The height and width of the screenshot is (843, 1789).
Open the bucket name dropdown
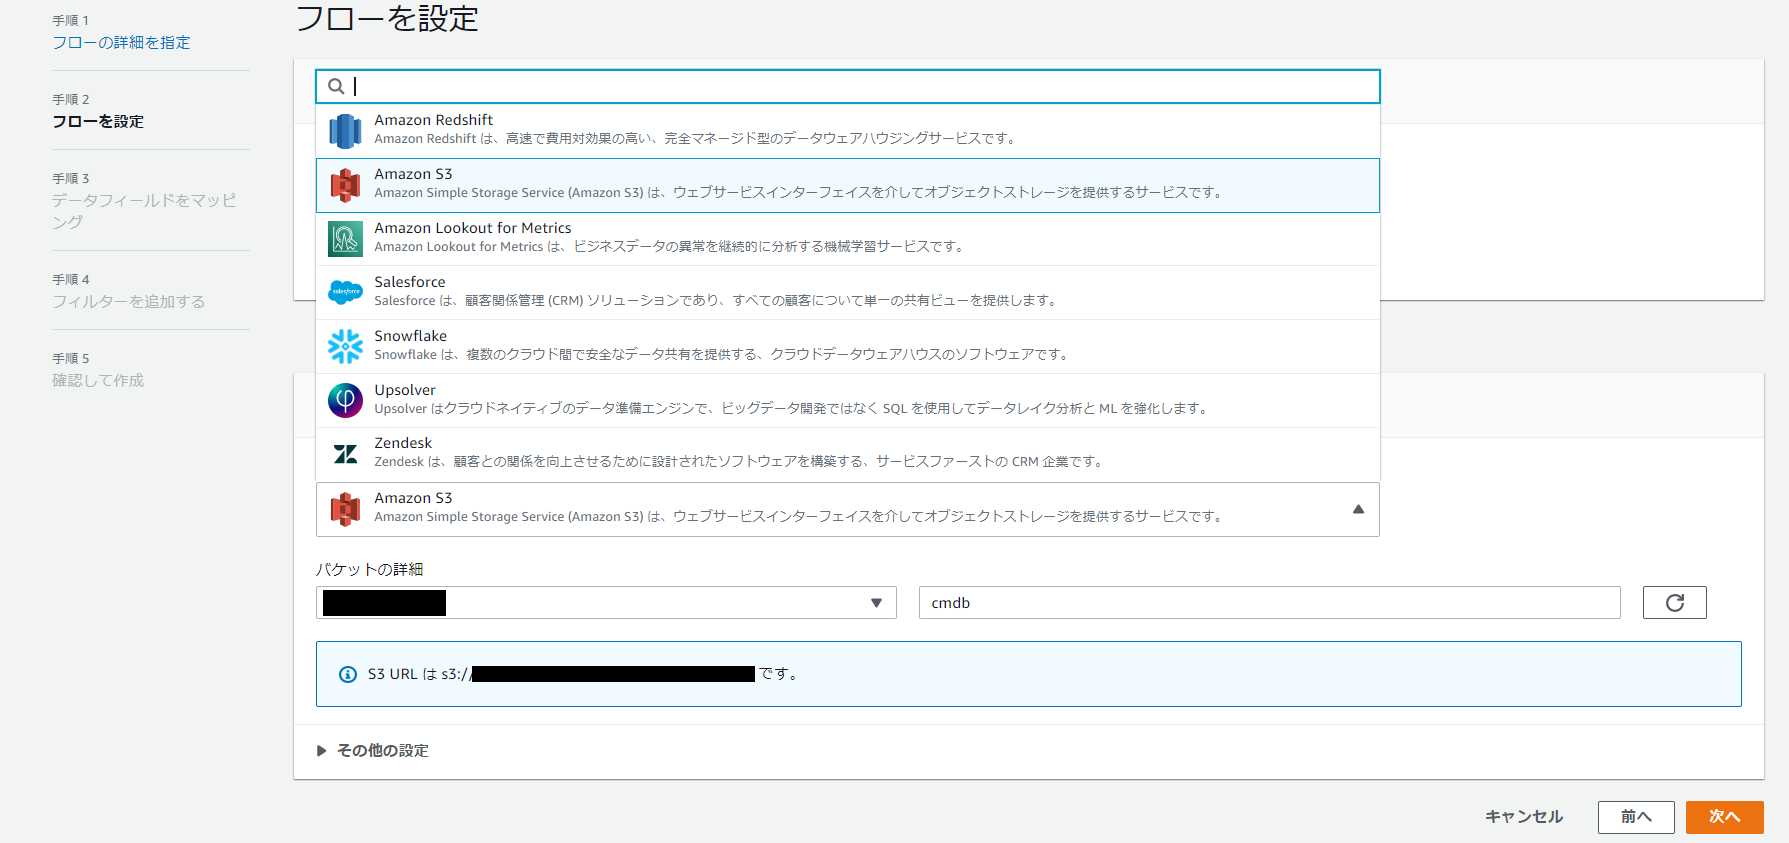click(606, 602)
